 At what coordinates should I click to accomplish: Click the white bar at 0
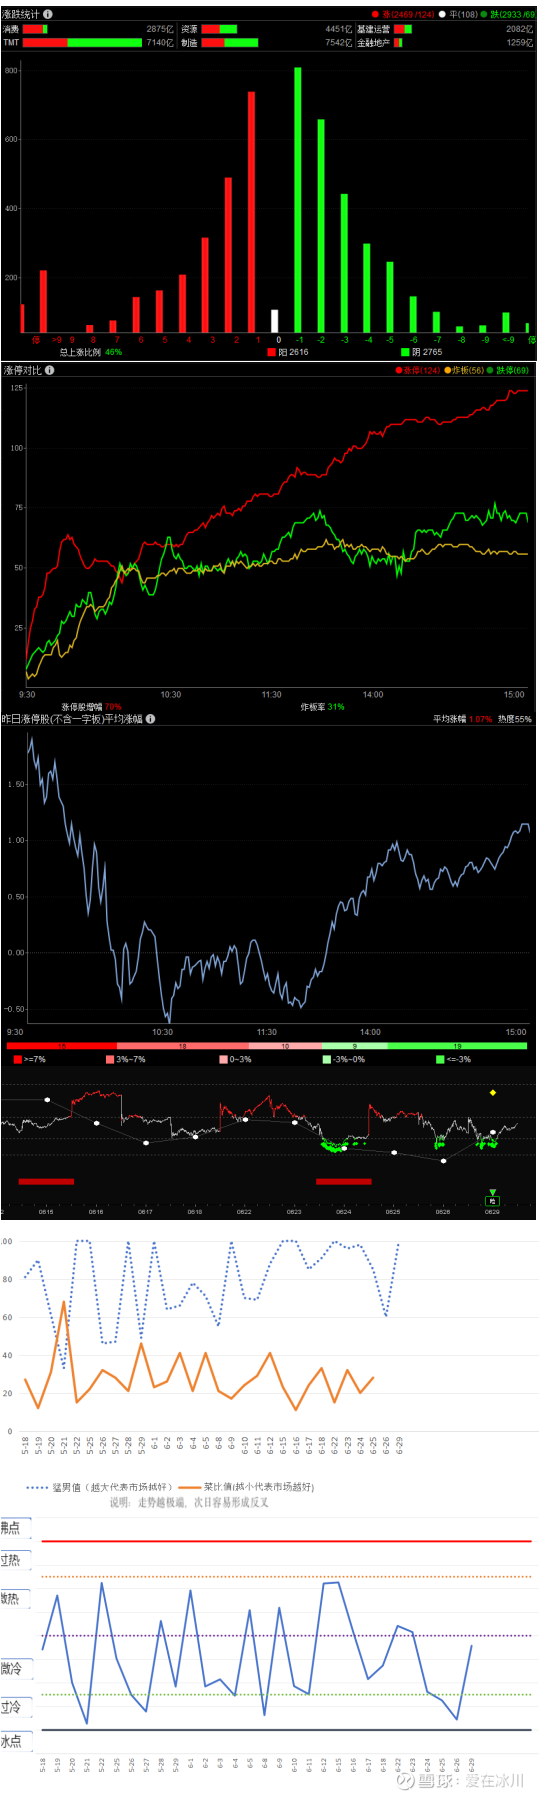275,321
